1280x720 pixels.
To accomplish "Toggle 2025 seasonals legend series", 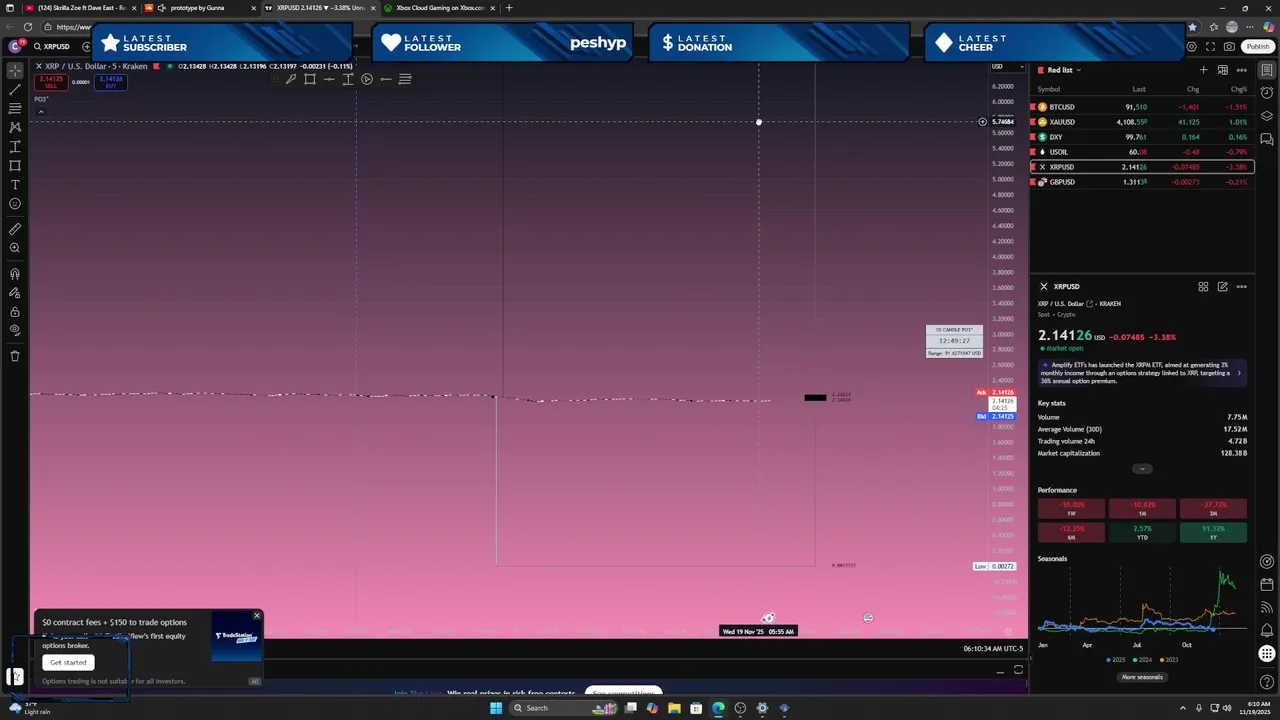I will (x=1115, y=660).
